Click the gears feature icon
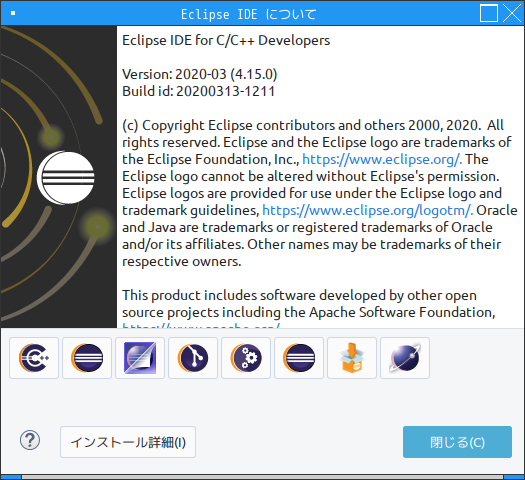The height and width of the screenshot is (480, 525). coord(246,358)
